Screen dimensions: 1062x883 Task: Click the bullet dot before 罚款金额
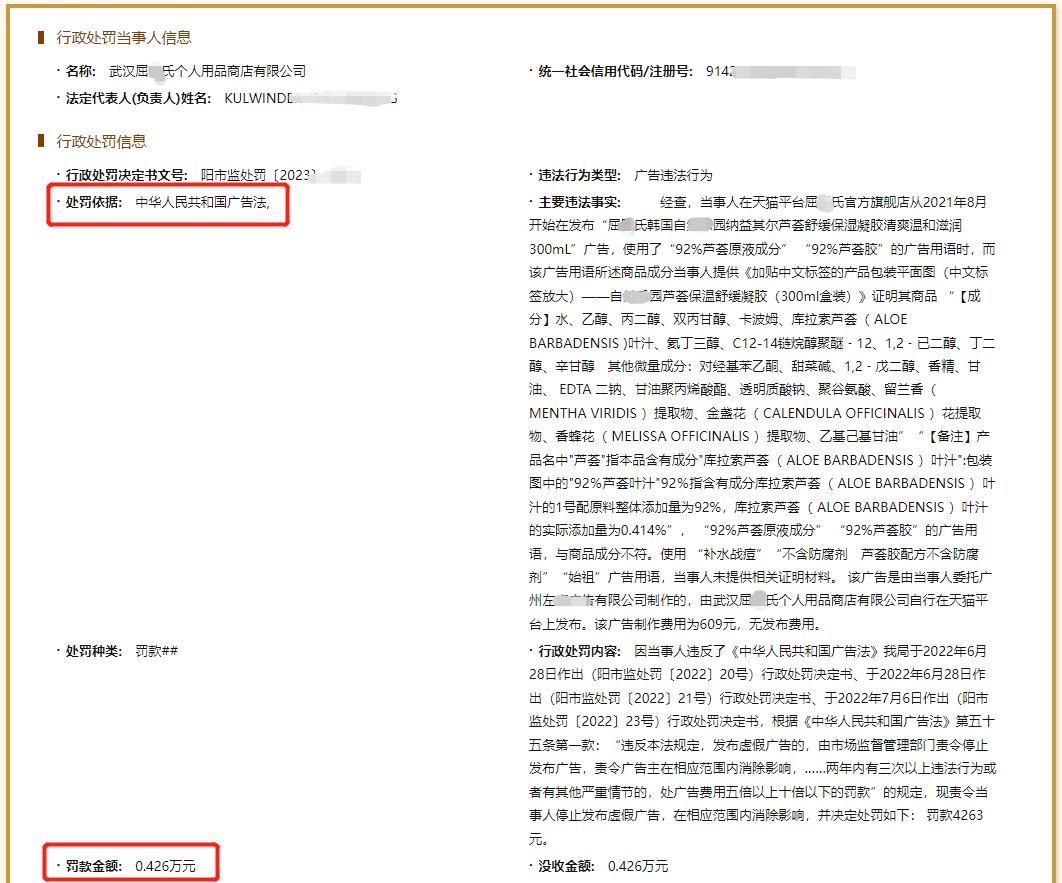click(59, 867)
